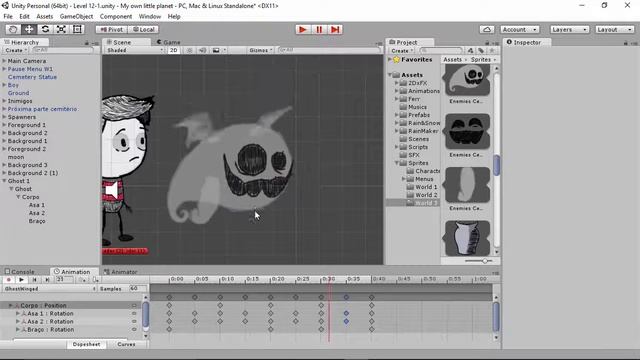Open Unity cloud services

[x=487, y=29]
